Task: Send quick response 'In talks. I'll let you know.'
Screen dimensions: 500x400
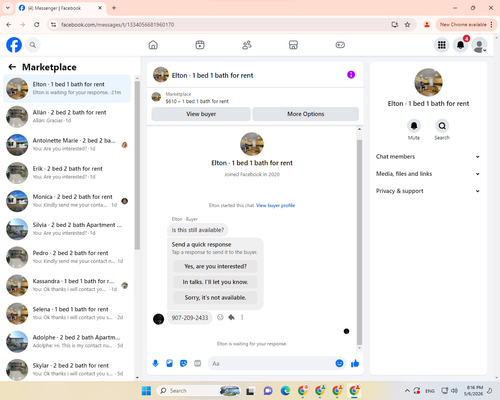Action: [215, 282]
